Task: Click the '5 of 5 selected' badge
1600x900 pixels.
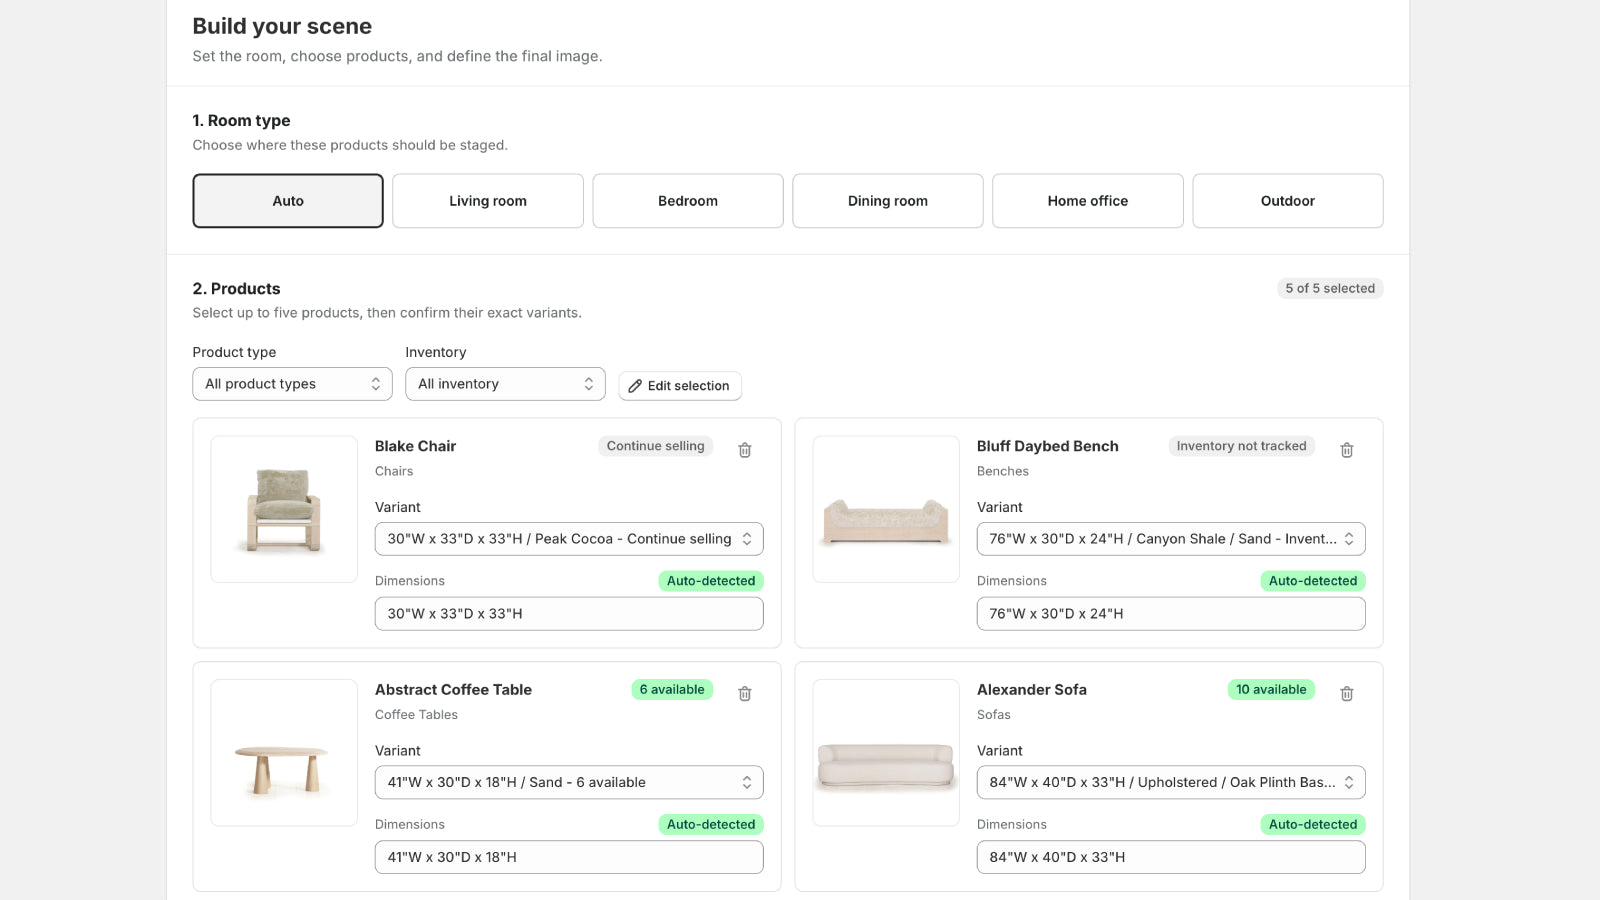Action: [x=1330, y=288]
